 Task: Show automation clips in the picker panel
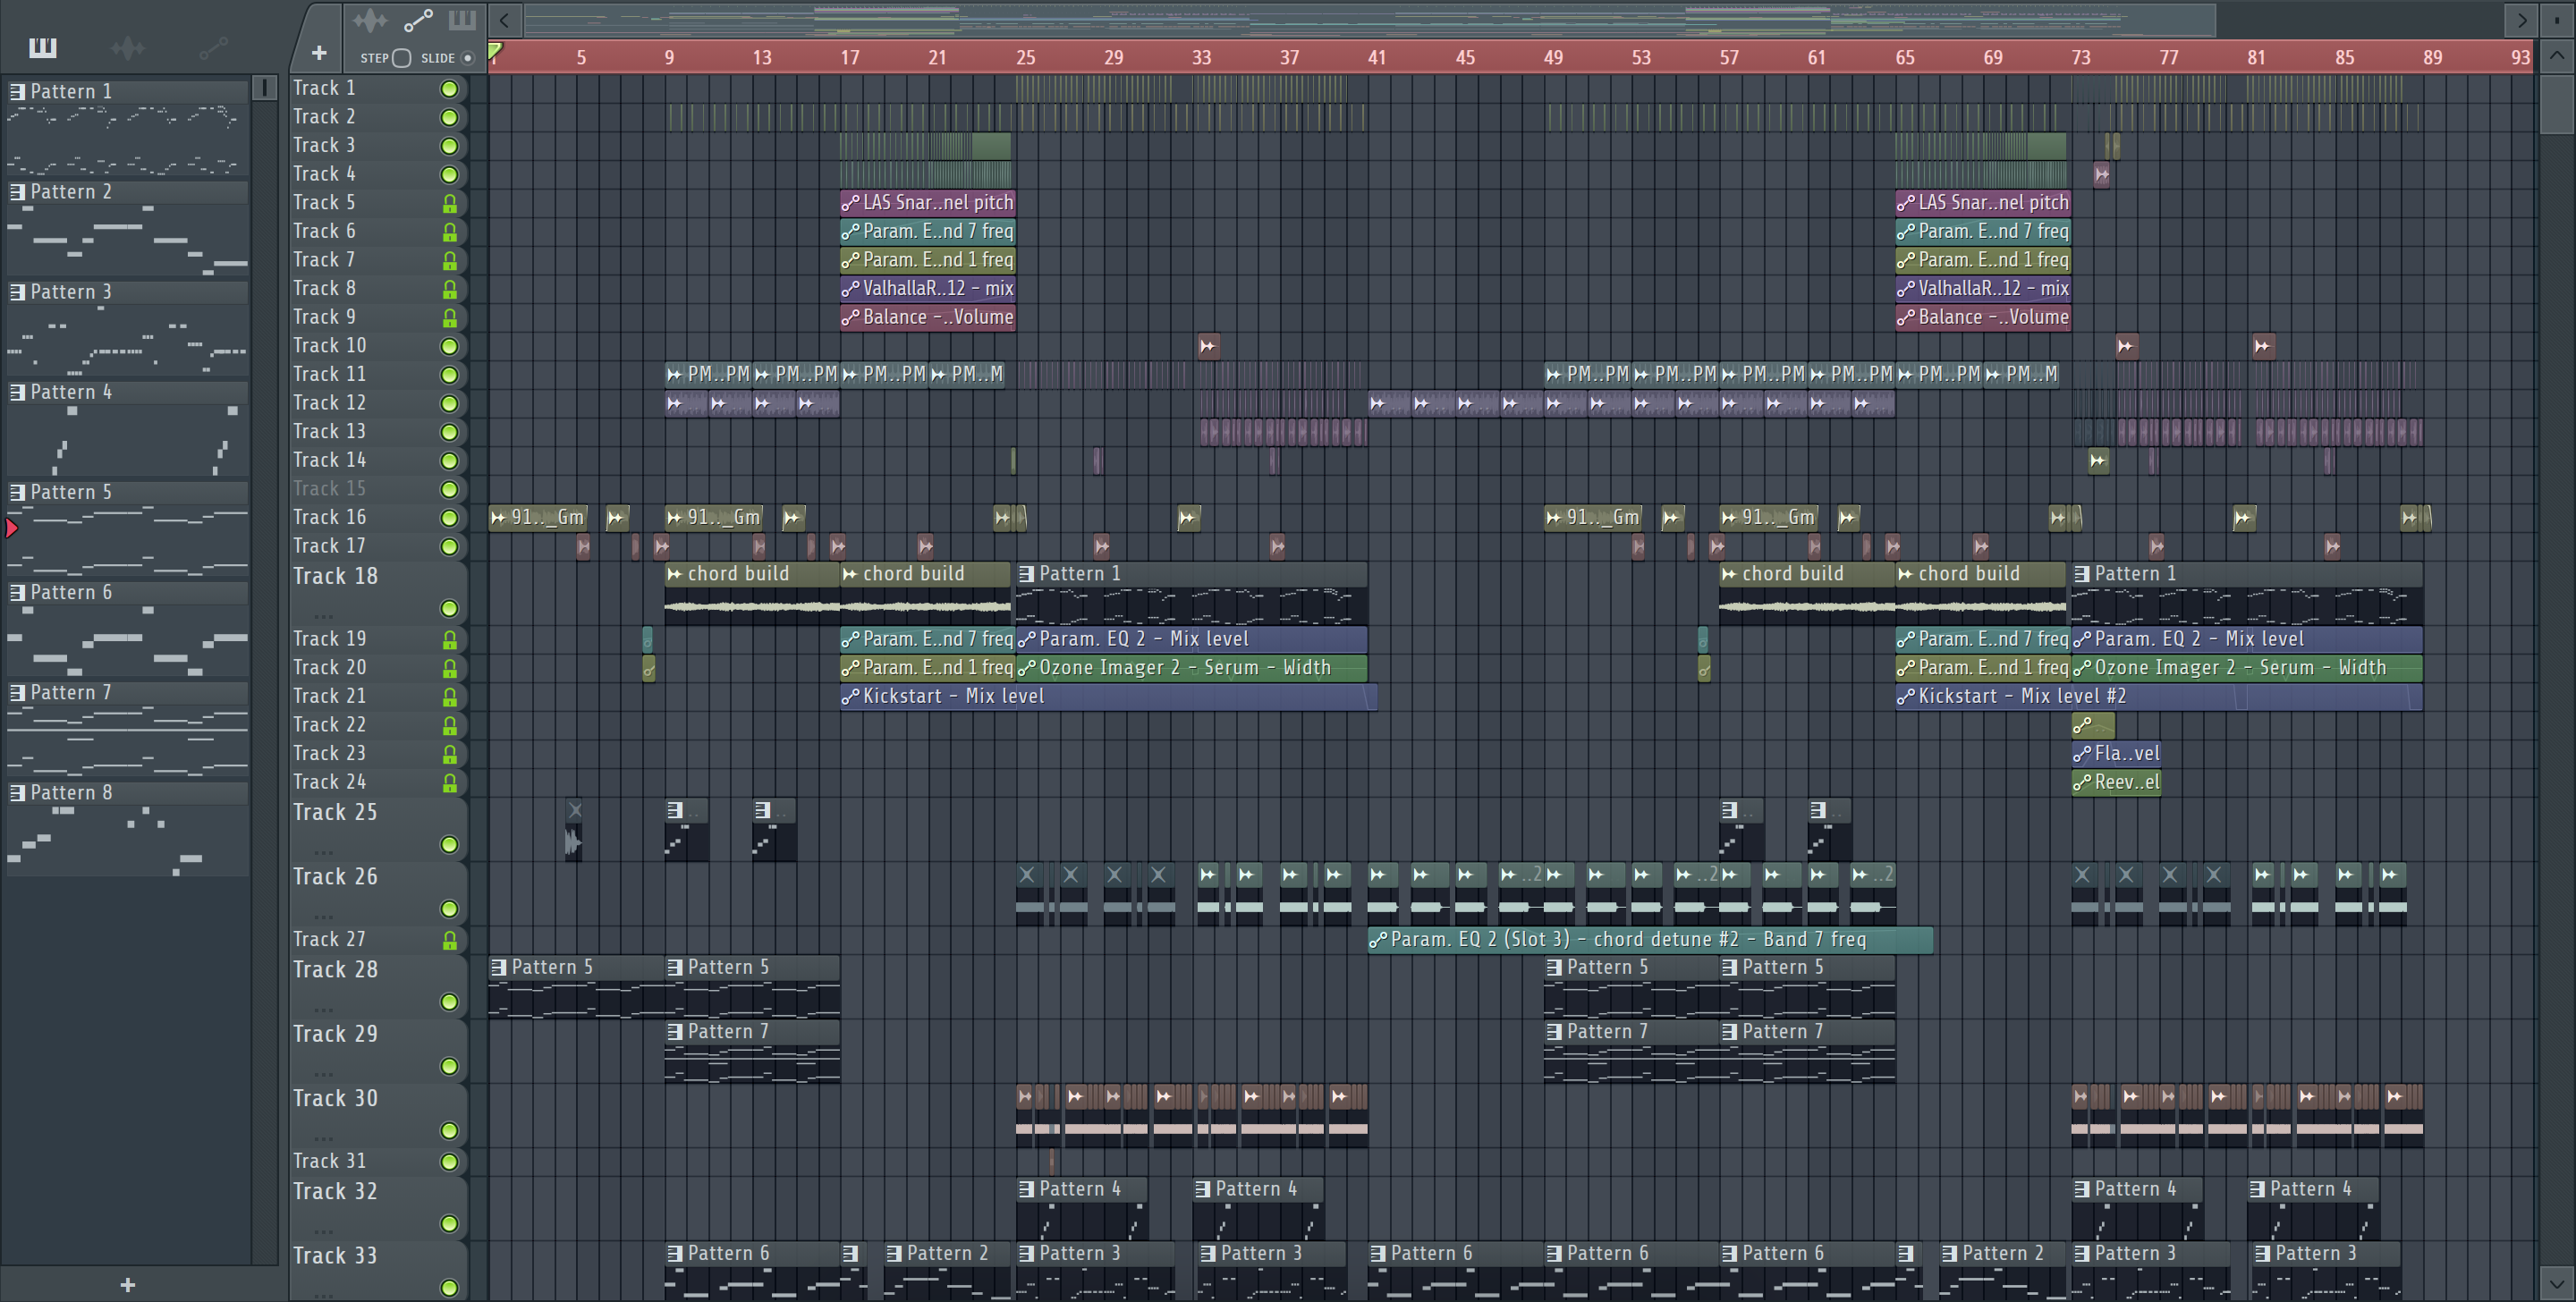pyautogui.click(x=213, y=47)
